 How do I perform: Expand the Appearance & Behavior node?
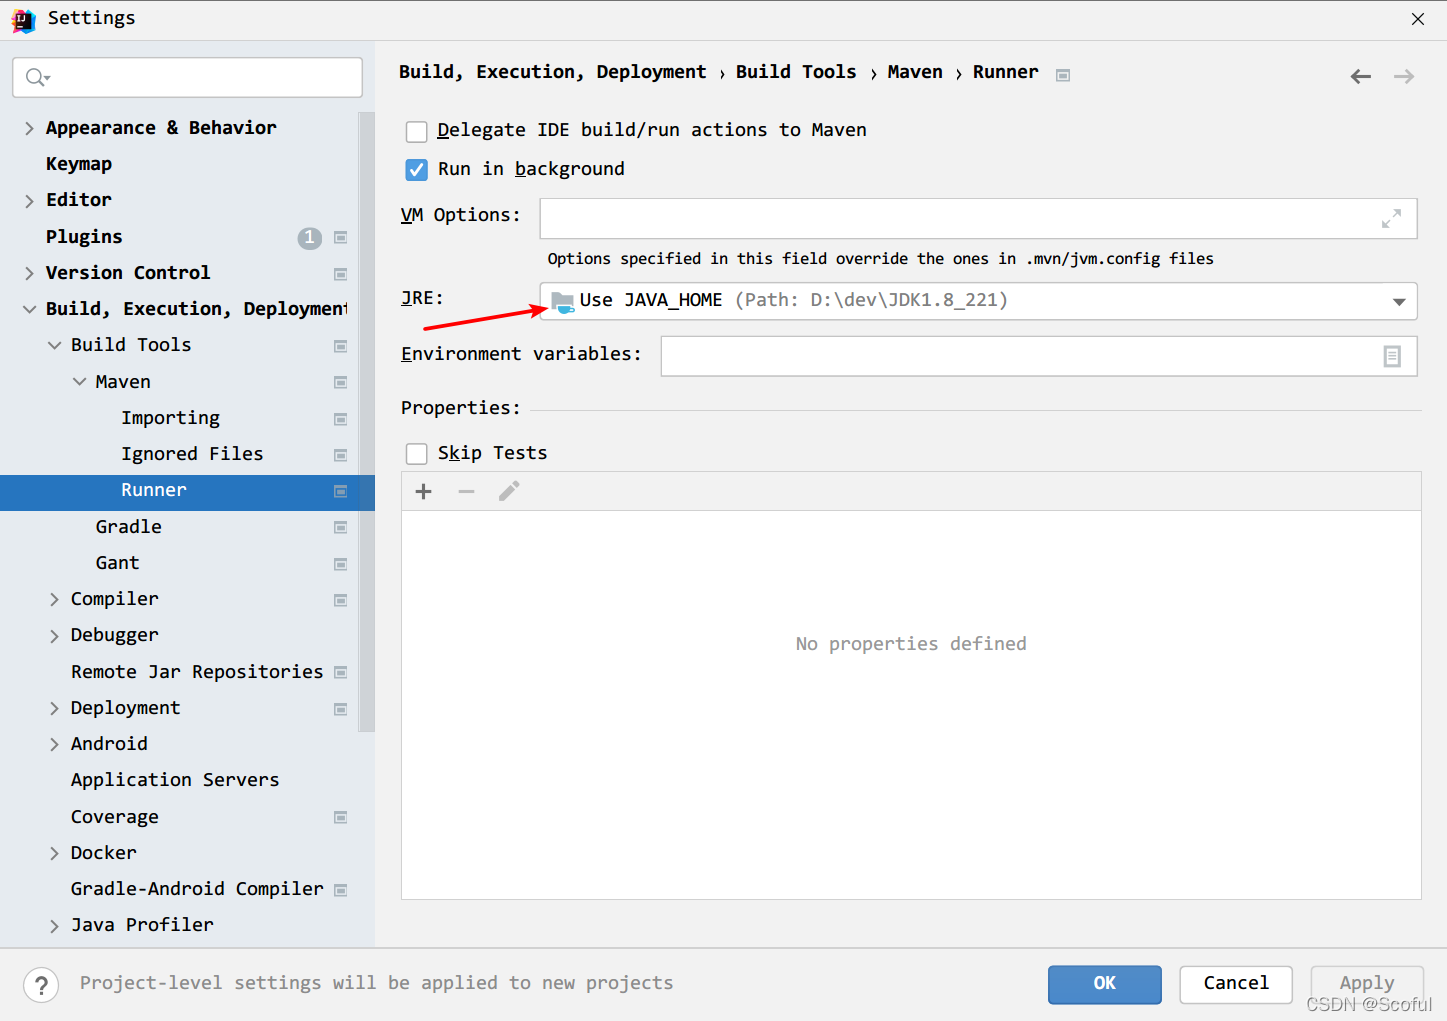29,128
